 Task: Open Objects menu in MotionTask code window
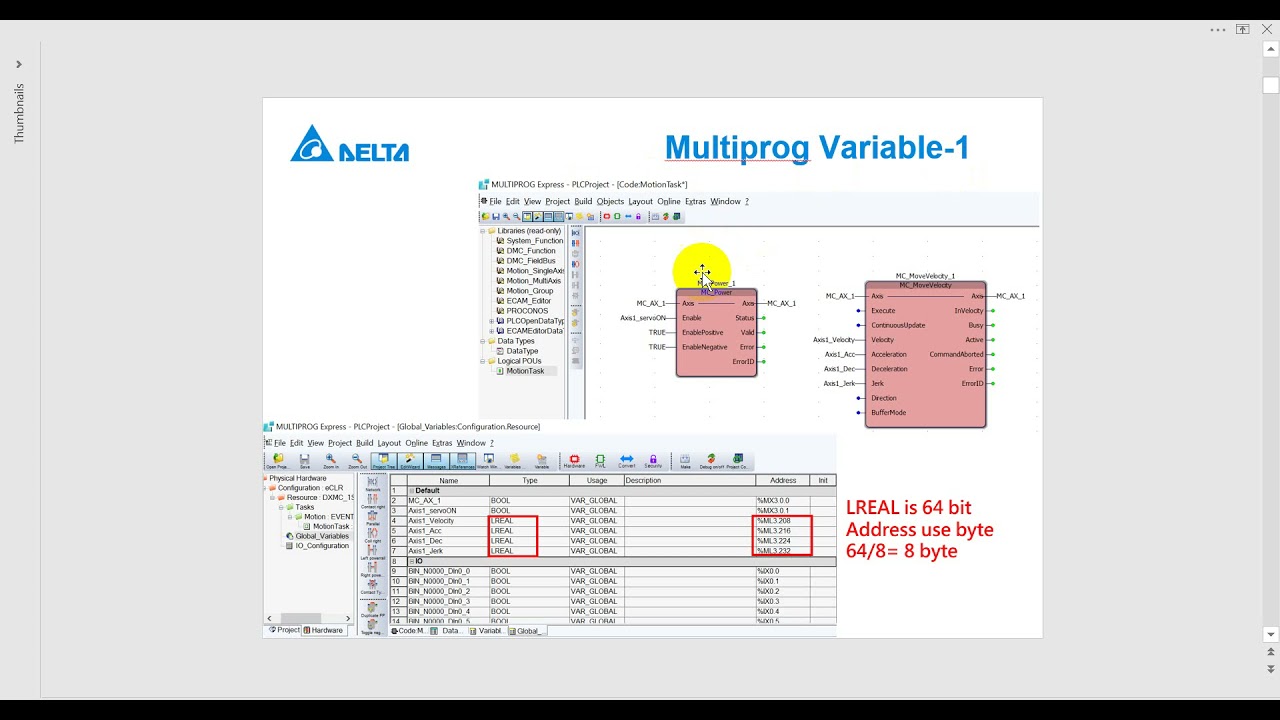[610, 201]
